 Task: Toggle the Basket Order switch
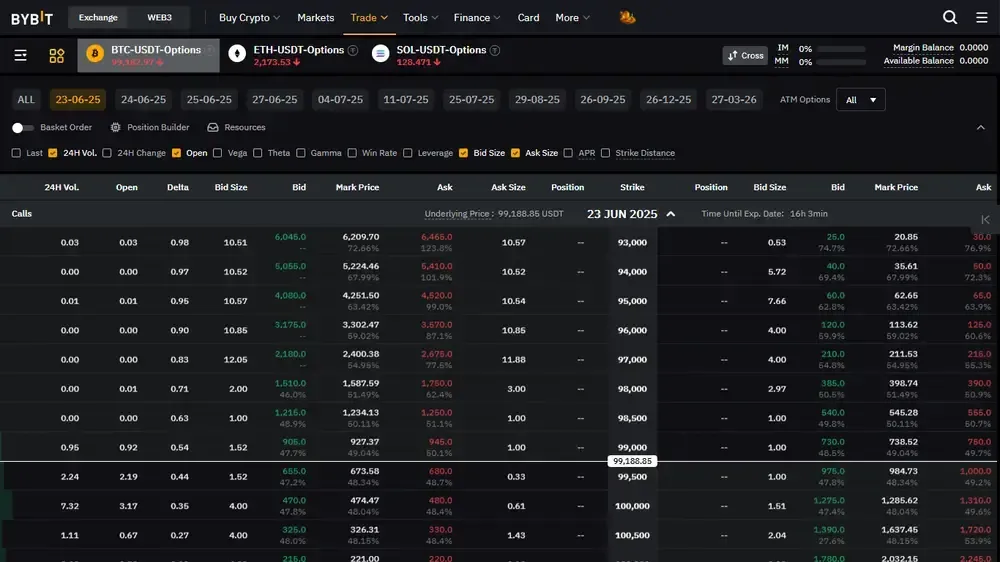tap(22, 128)
